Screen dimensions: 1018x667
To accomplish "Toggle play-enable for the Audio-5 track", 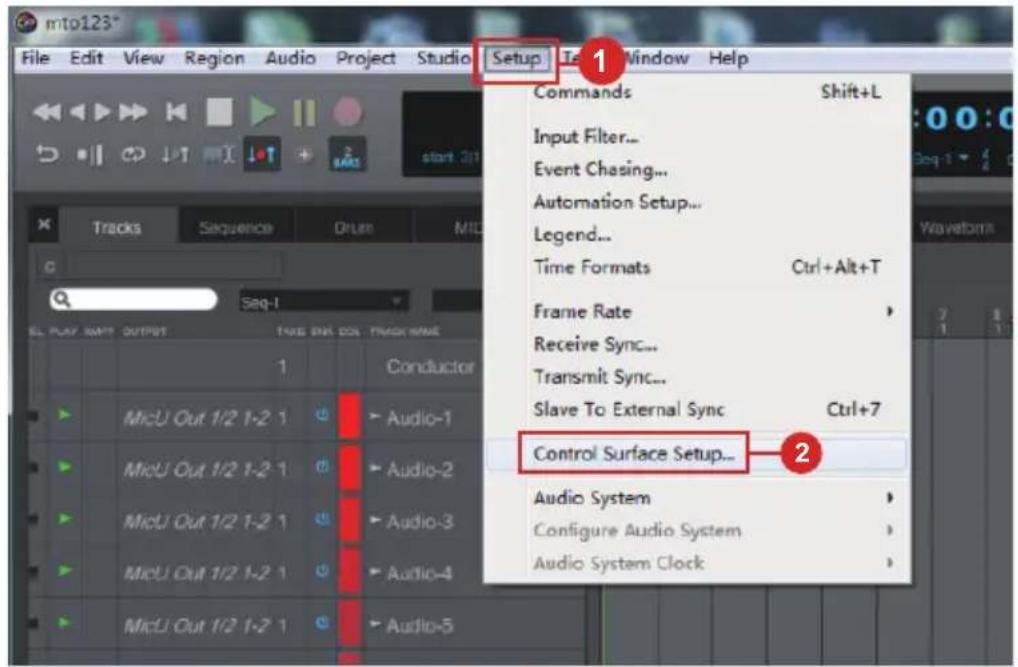I will pyautogui.click(x=64, y=622).
